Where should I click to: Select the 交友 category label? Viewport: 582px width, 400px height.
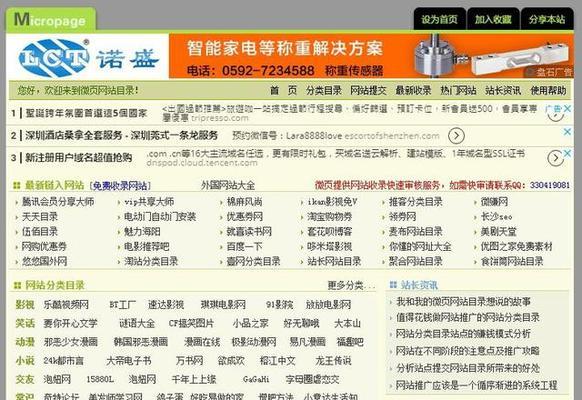point(25,379)
